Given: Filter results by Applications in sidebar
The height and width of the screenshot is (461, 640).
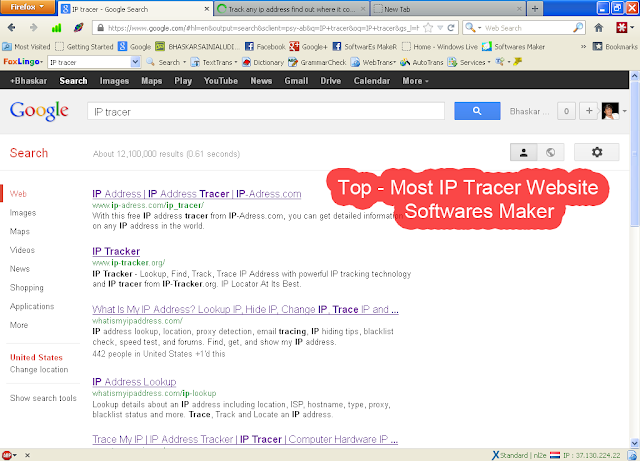Looking at the screenshot, I should pos(32,306).
